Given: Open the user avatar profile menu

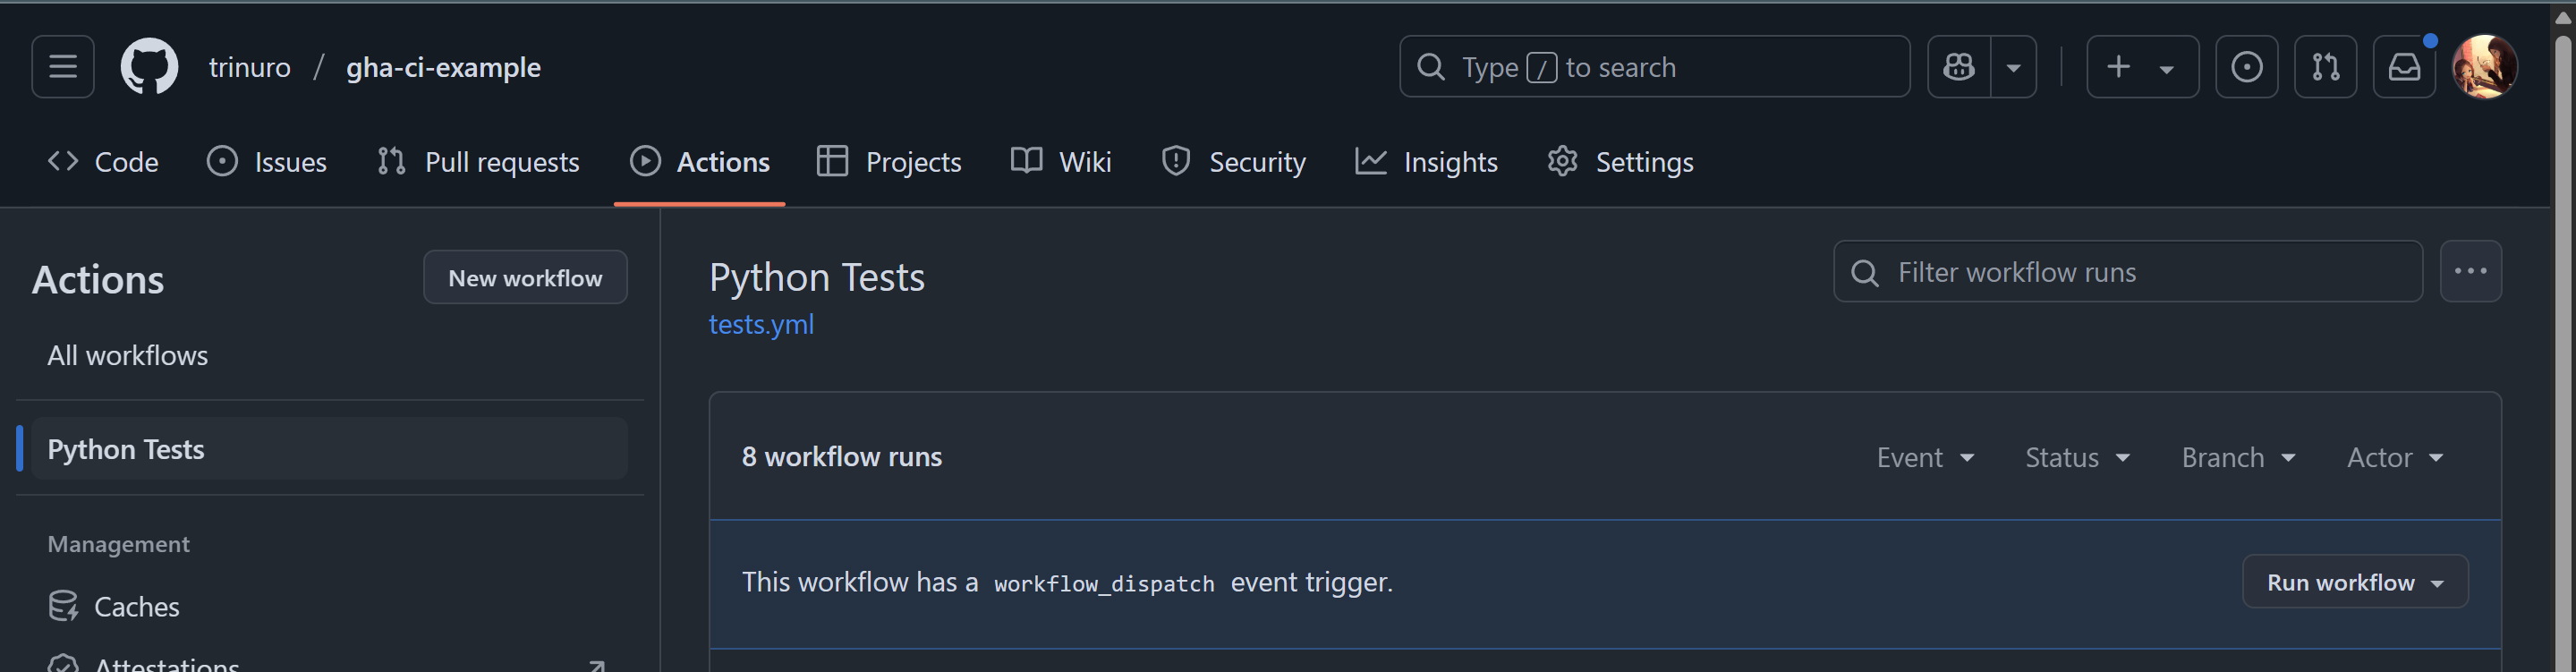Looking at the screenshot, I should pyautogui.click(x=2484, y=67).
